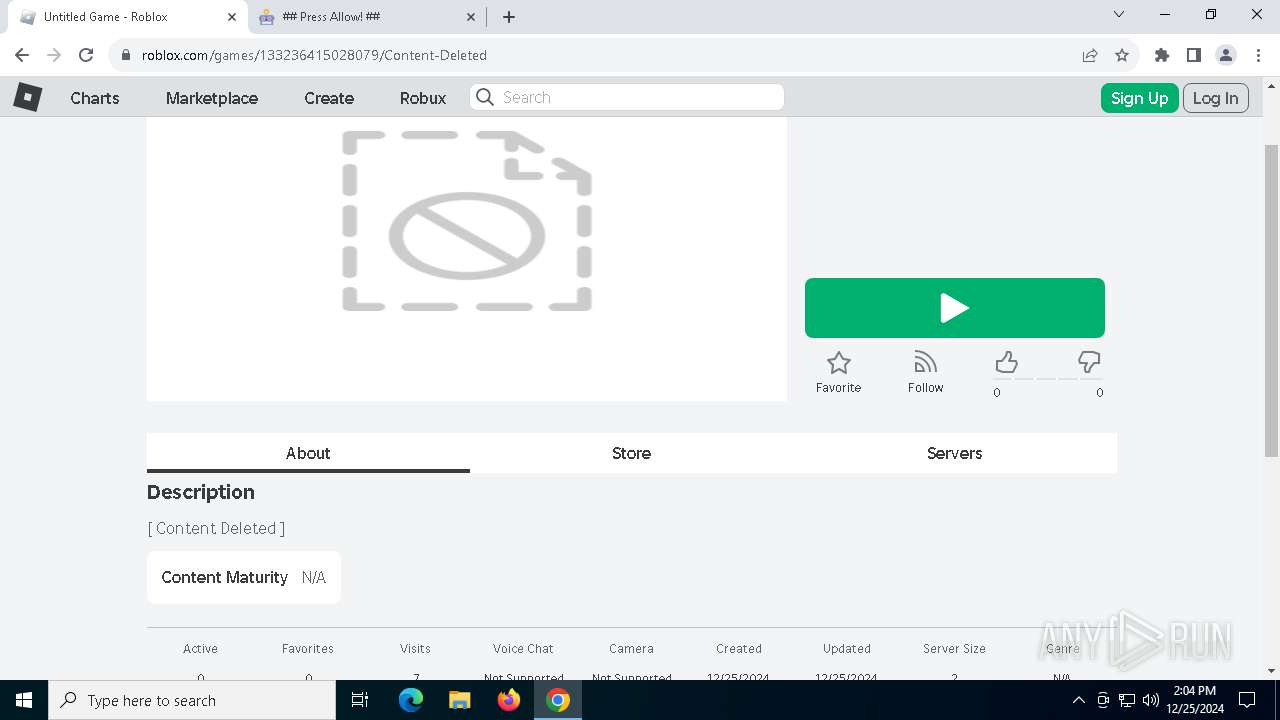Launch Microsoft Edge from the taskbar
1280x720 pixels.
pyautogui.click(x=411, y=700)
